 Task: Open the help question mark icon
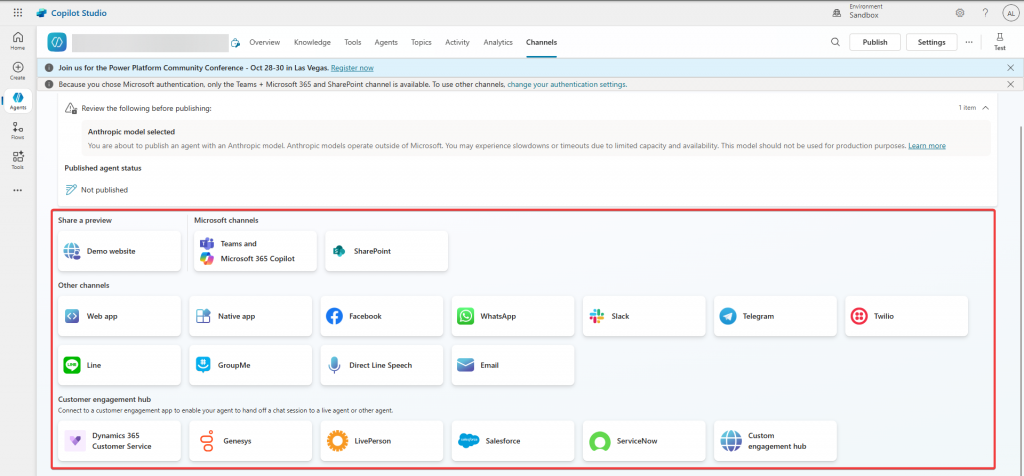pos(985,13)
